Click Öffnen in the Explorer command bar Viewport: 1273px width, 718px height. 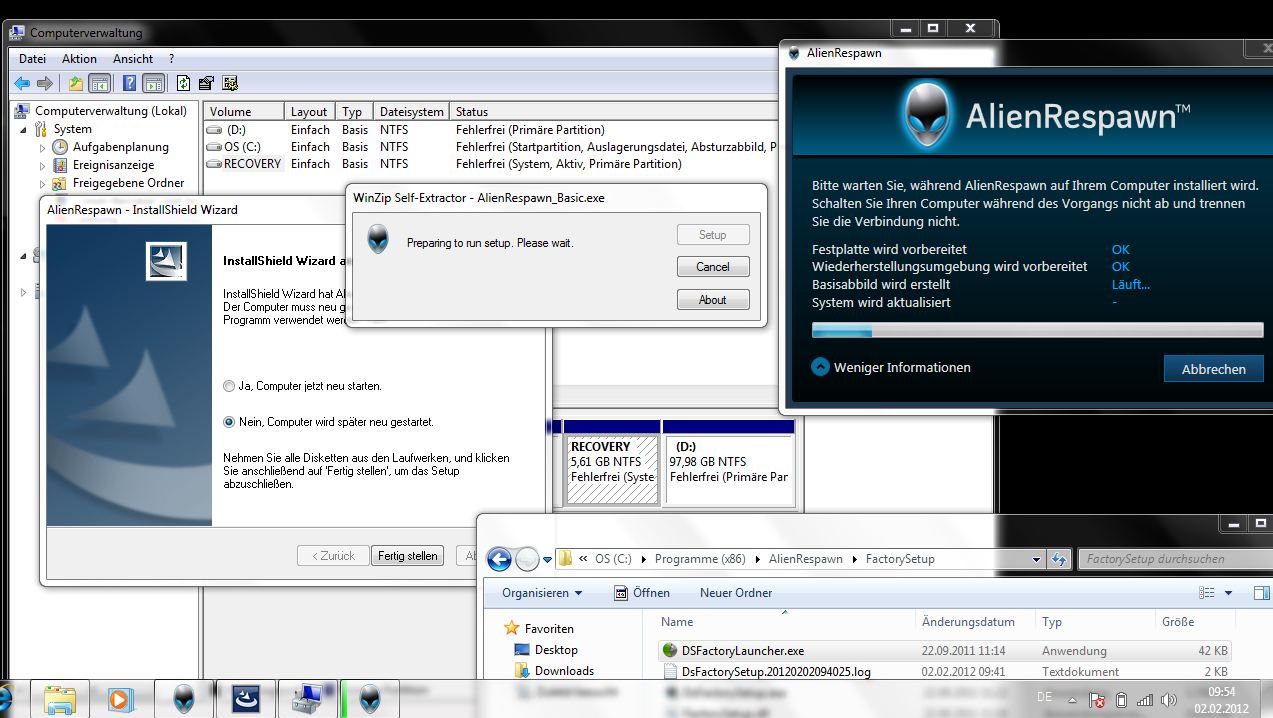(x=641, y=593)
